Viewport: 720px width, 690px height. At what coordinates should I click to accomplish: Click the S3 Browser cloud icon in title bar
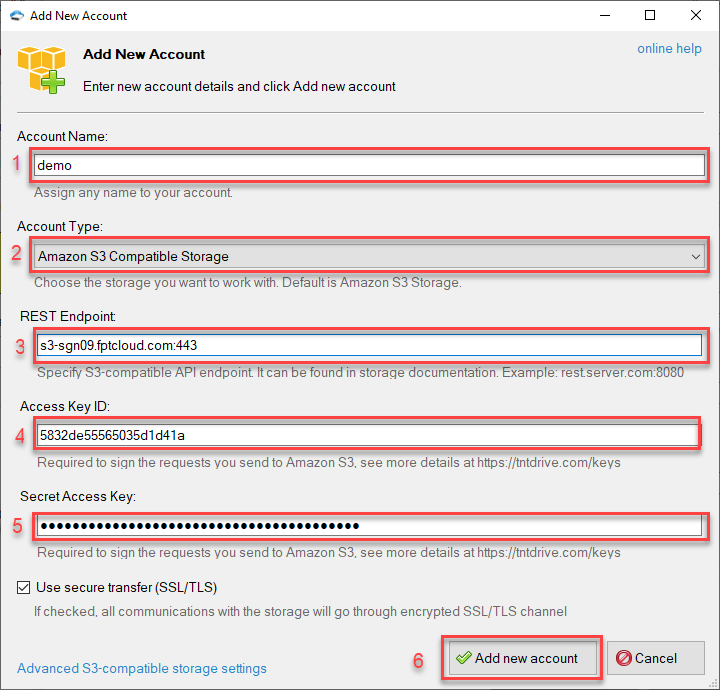click(x=16, y=16)
